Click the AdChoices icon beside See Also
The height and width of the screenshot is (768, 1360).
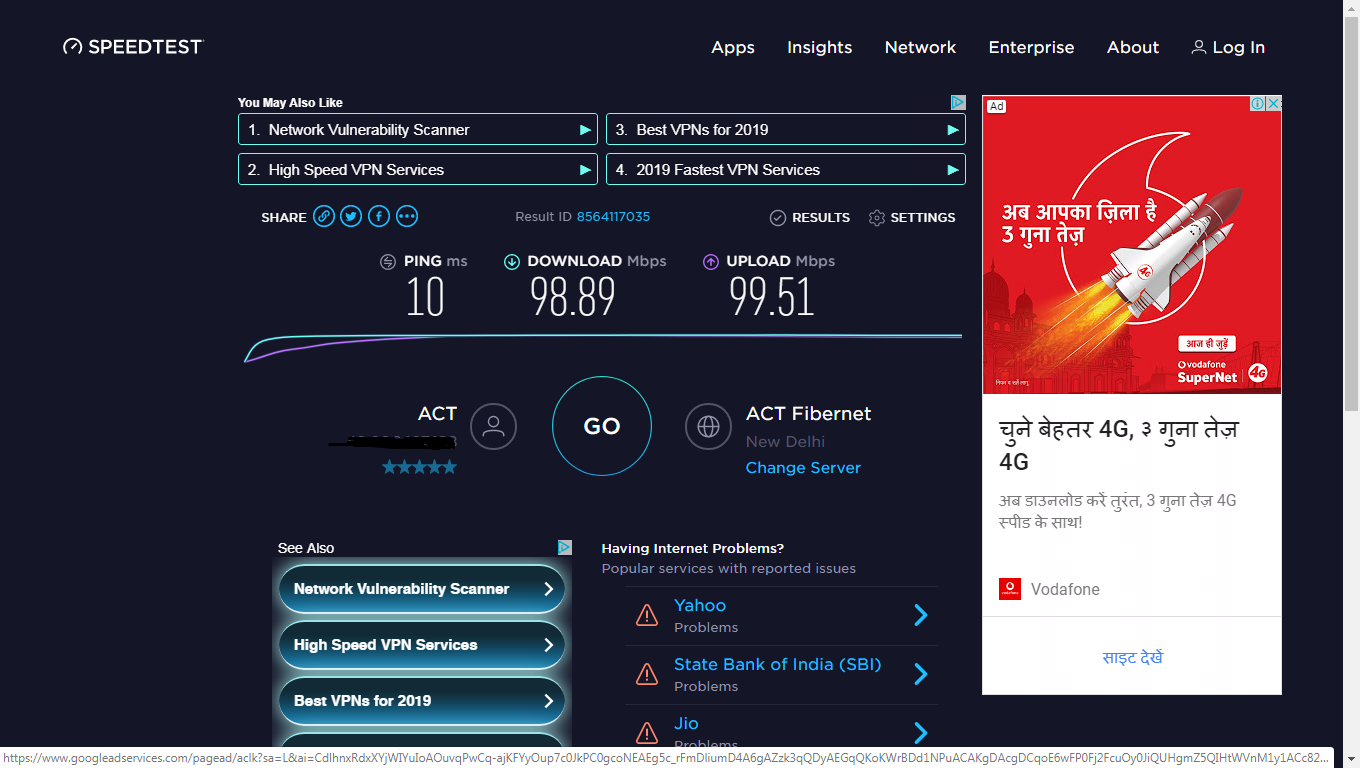click(x=565, y=548)
